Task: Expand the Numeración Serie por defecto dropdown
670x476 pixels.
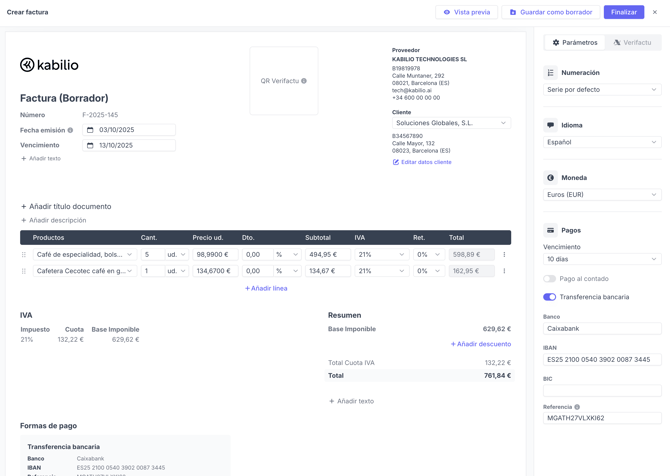Action: [x=602, y=90]
